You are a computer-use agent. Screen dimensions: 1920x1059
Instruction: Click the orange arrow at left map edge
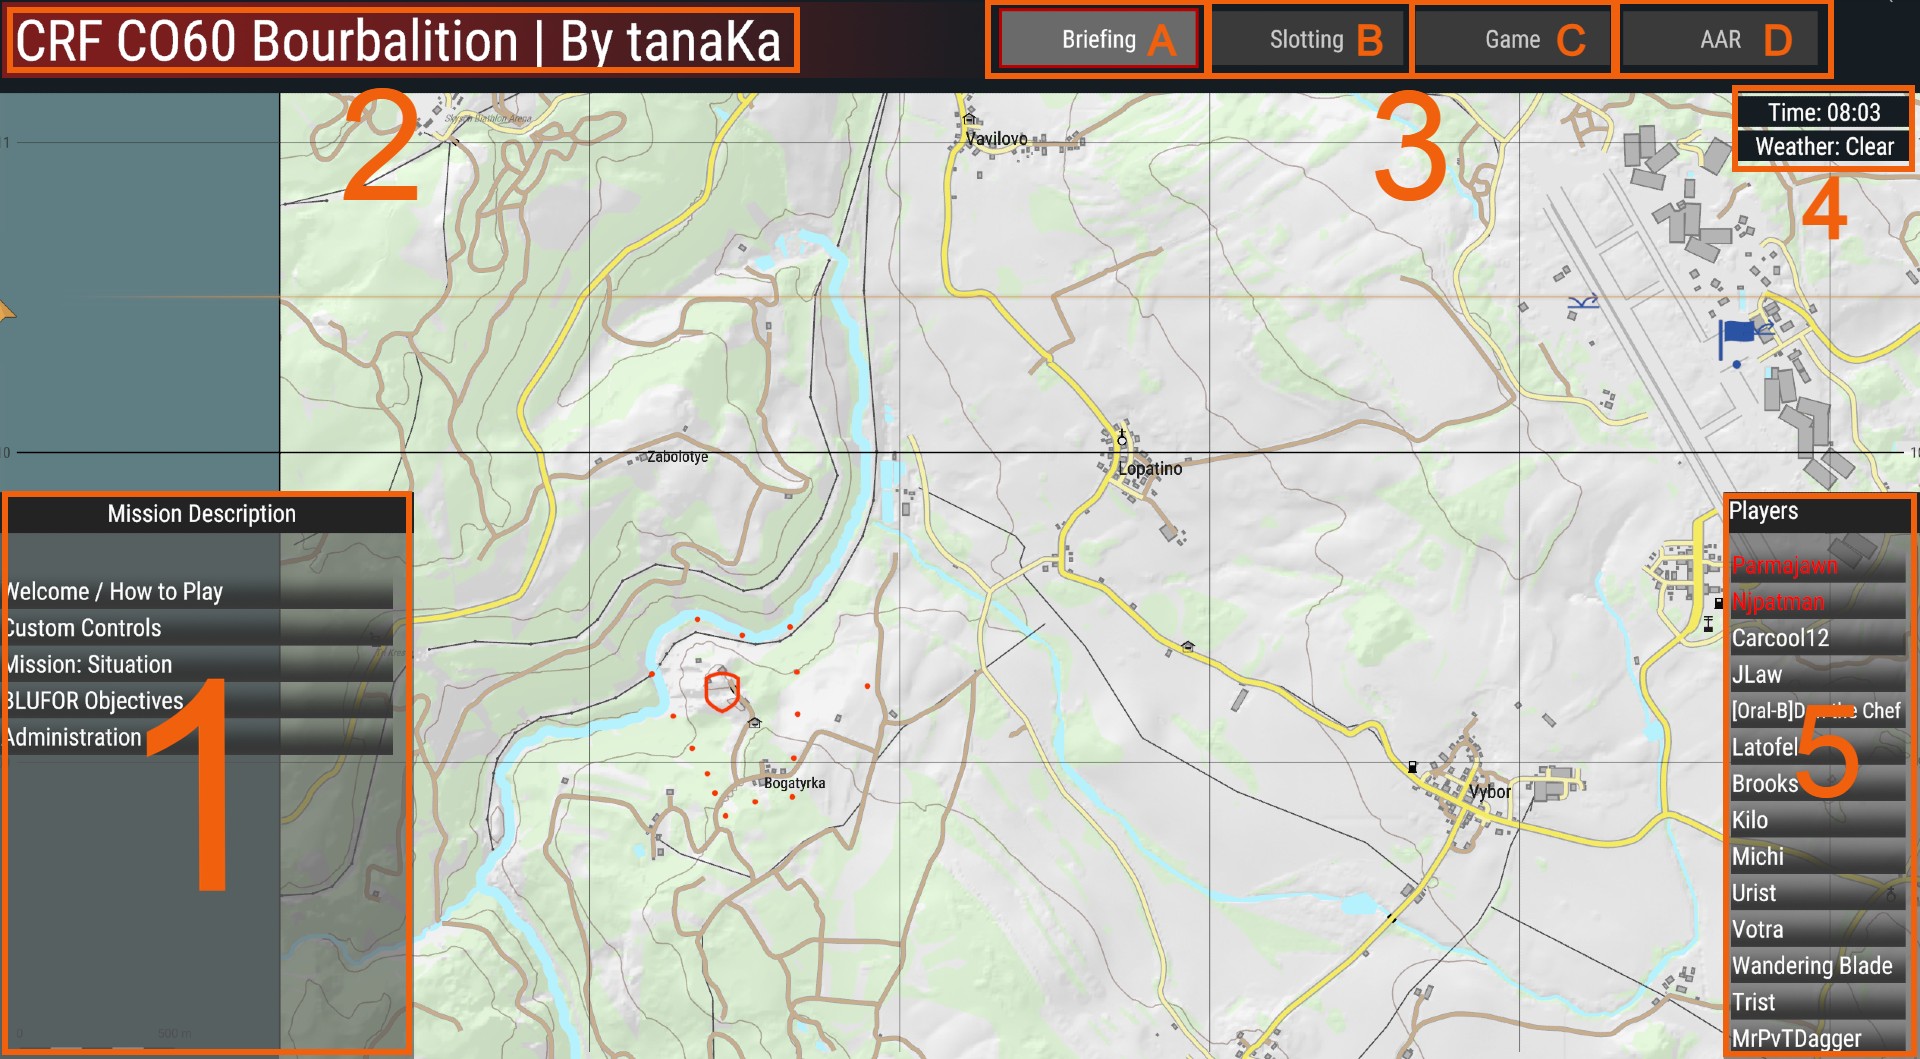(6, 311)
